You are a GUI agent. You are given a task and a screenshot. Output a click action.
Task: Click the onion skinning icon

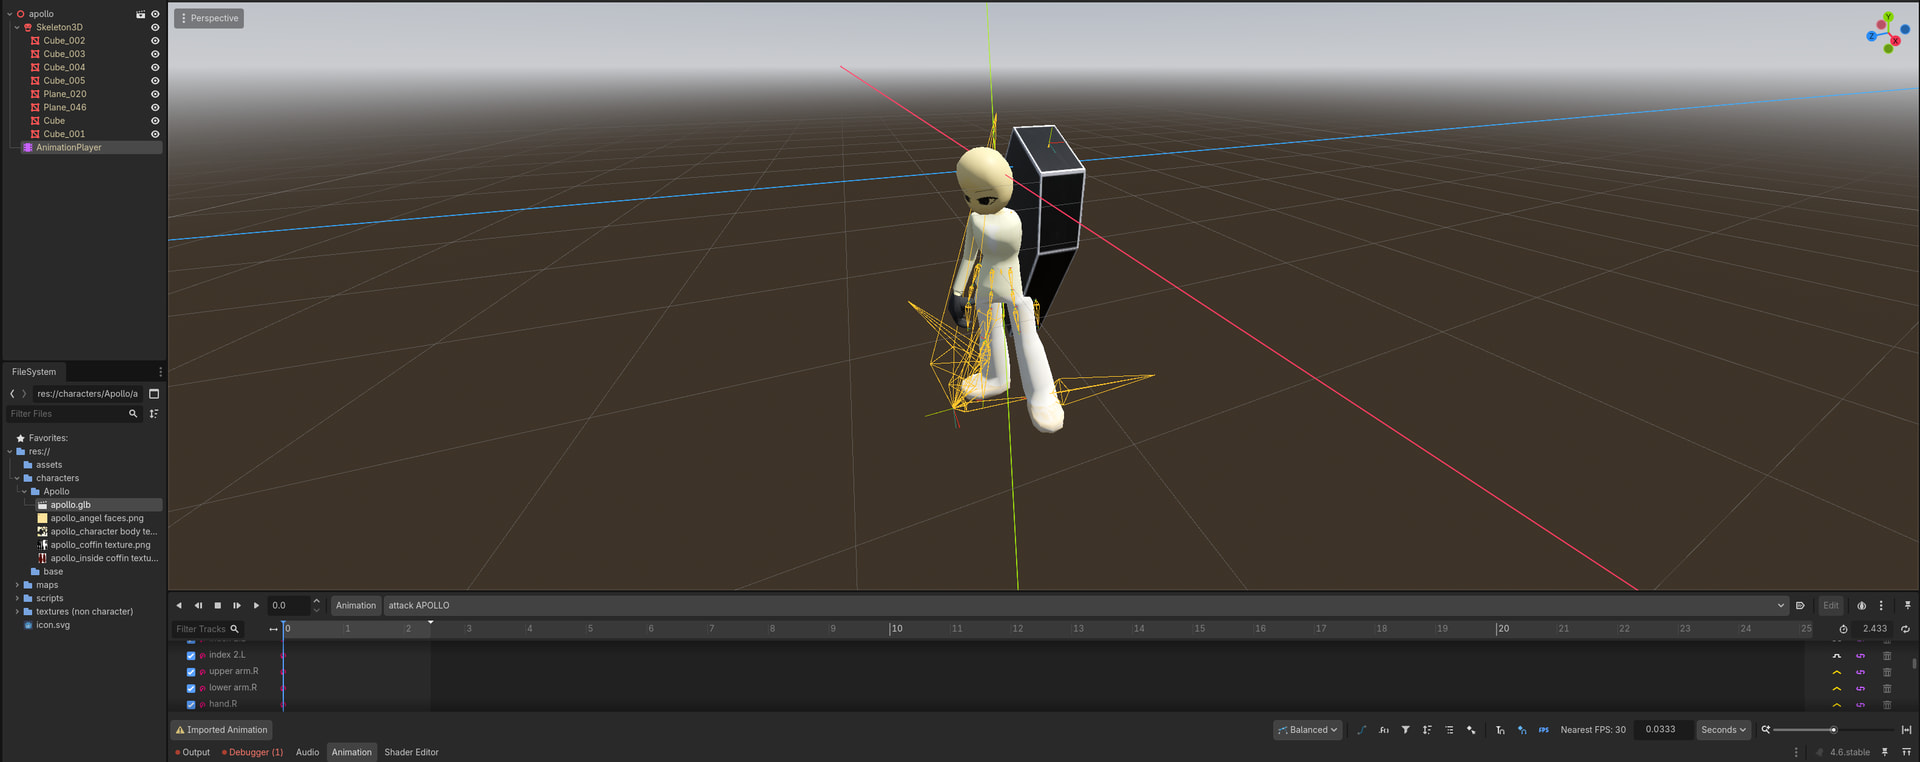pyautogui.click(x=1861, y=606)
